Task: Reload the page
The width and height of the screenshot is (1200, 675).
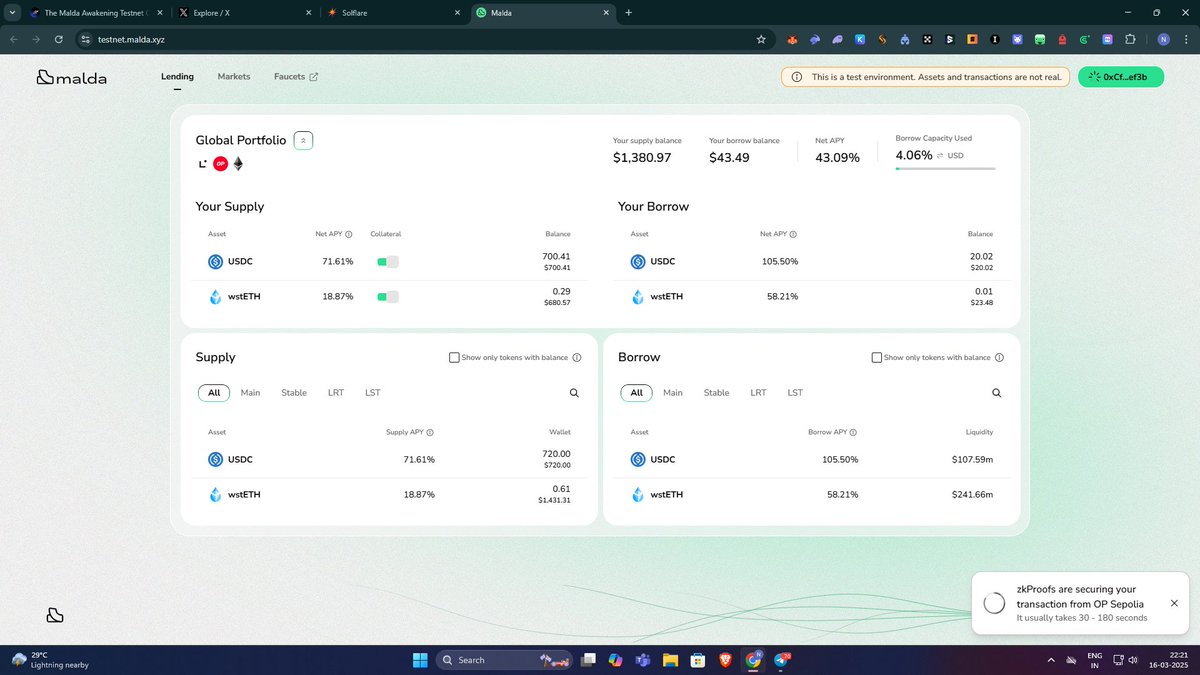Action: tap(59, 39)
